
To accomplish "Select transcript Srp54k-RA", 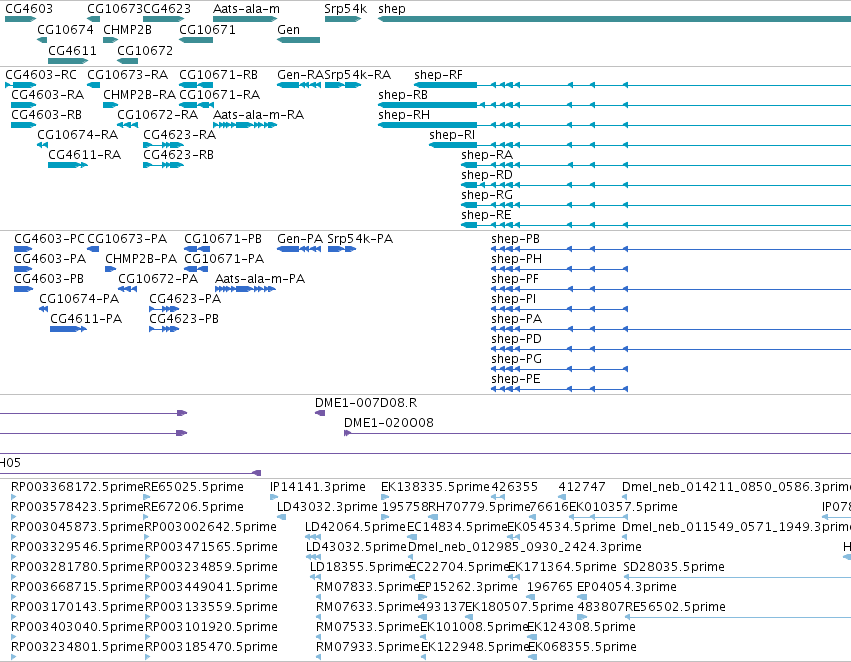I will tap(358, 75).
